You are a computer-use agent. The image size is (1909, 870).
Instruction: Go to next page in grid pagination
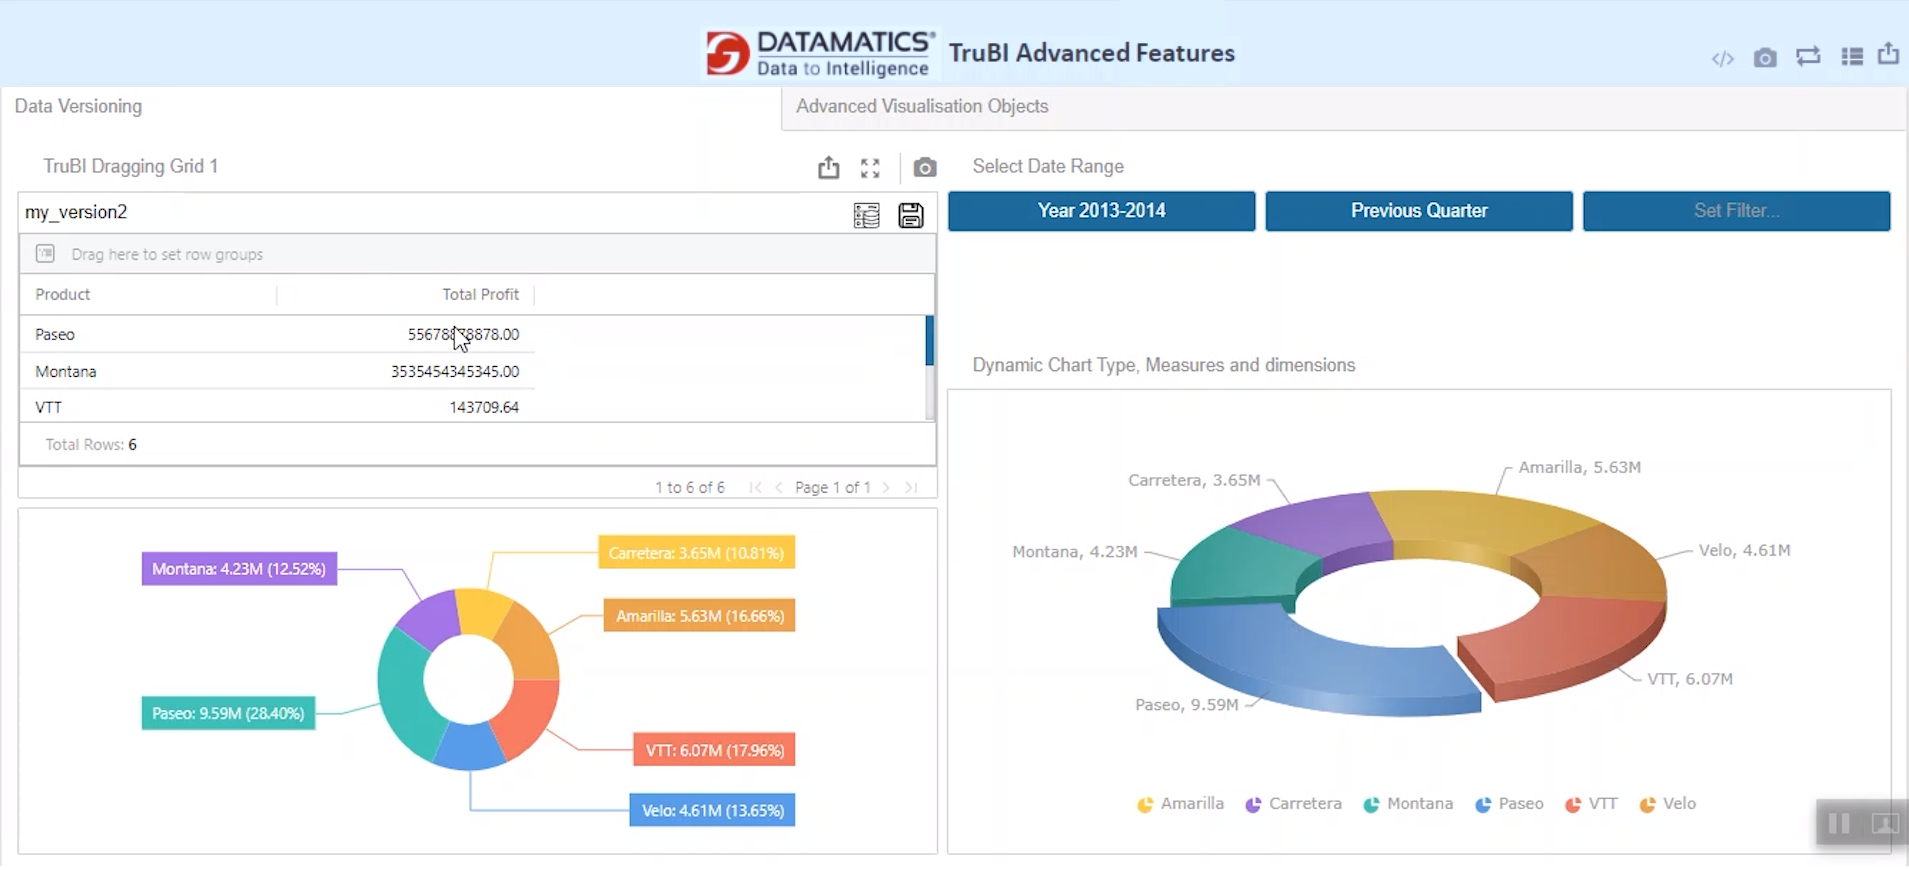(x=886, y=487)
